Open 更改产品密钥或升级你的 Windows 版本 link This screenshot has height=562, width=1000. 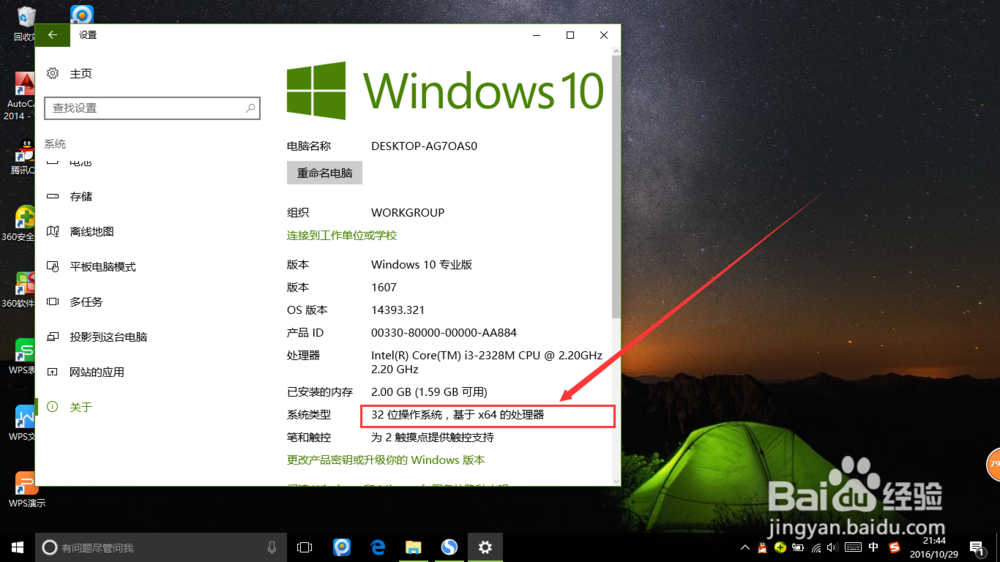click(386, 460)
